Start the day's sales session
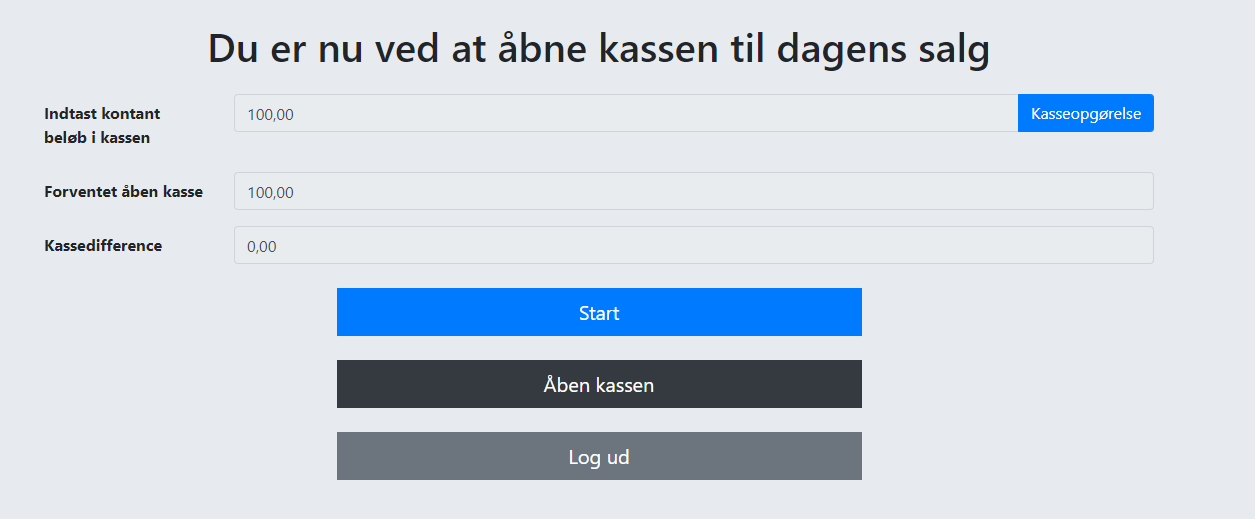The image size is (1255, 519). tap(599, 312)
